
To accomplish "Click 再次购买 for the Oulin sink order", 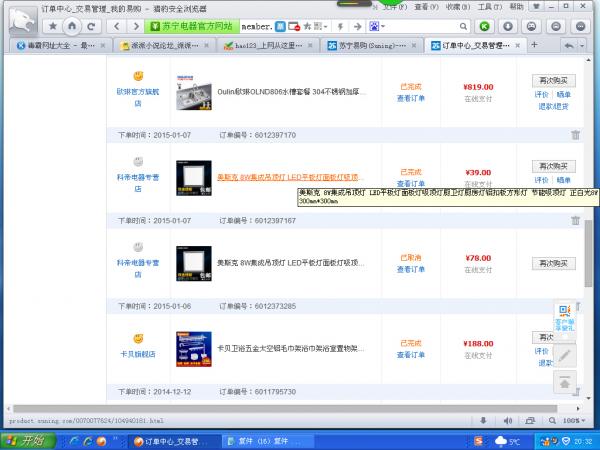I will coord(553,81).
